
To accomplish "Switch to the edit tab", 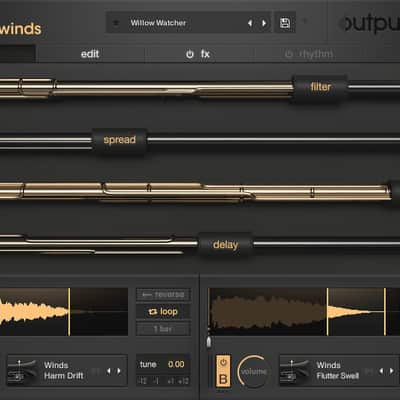I will (90, 54).
